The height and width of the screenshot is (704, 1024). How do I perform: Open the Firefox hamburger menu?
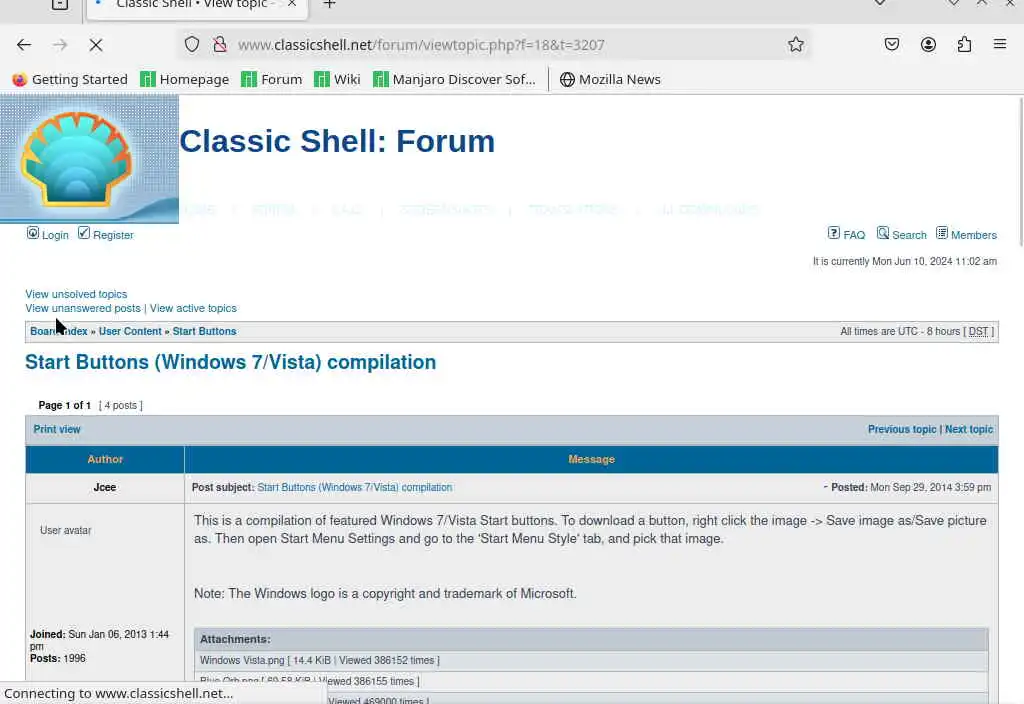pyautogui.click(x=1000, y=44)
